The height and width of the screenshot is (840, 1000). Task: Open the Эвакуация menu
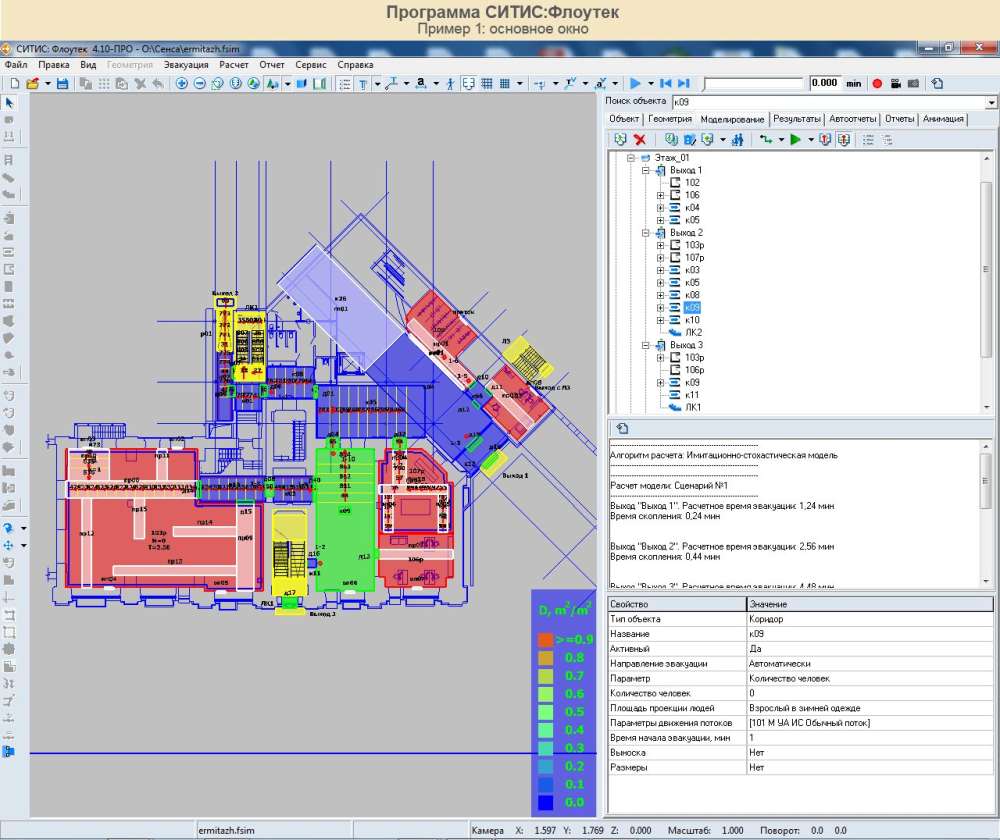click(186, 65)
